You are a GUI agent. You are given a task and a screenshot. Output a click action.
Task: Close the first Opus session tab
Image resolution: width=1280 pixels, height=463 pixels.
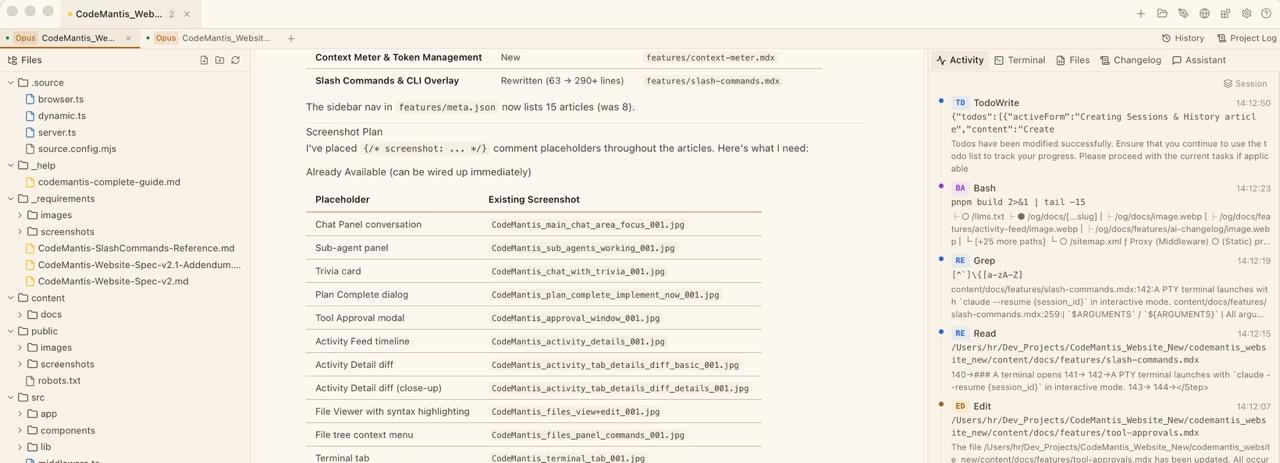coord(128,38)
